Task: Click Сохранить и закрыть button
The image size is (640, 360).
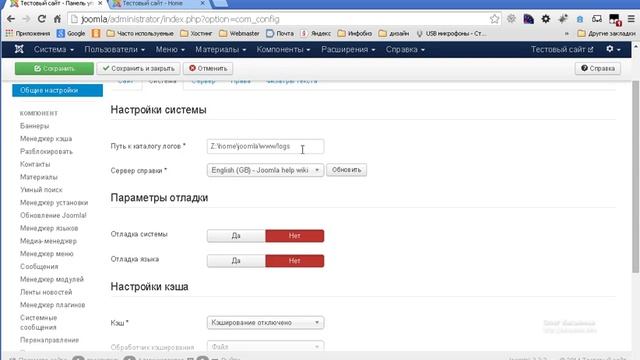Action: (138, 68)
